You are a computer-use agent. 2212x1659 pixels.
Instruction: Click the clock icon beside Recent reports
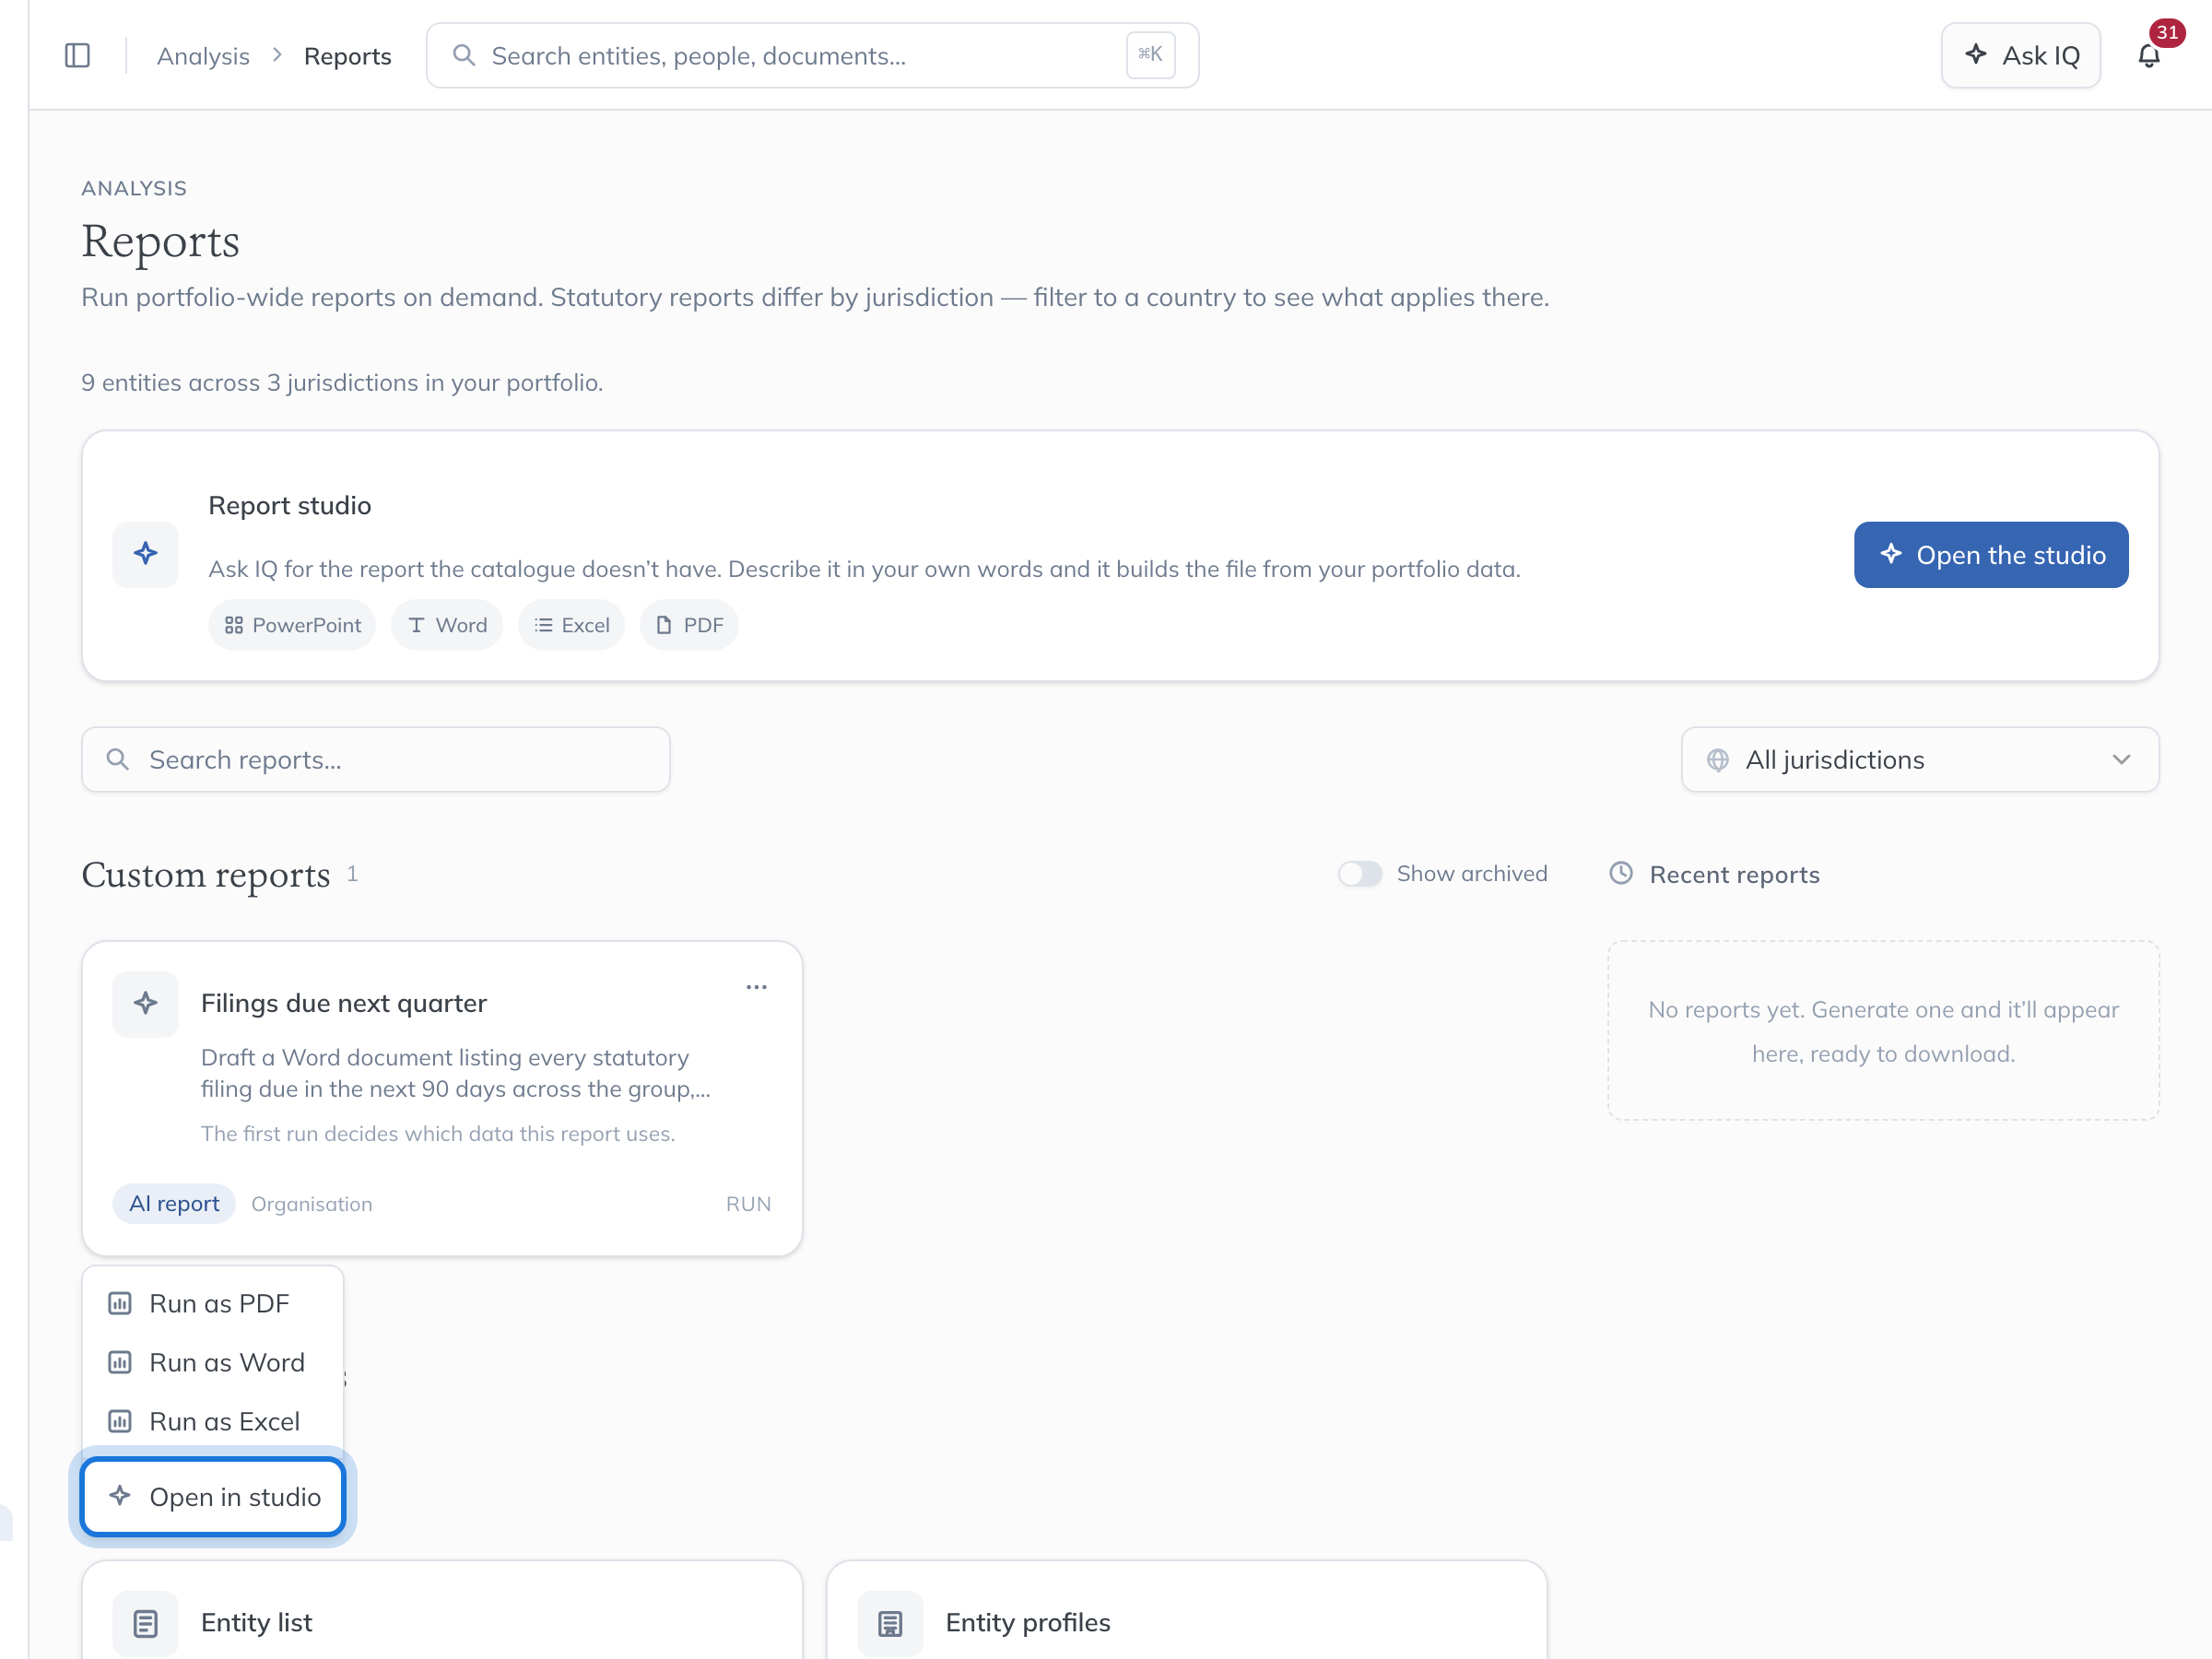[1621, 873]
